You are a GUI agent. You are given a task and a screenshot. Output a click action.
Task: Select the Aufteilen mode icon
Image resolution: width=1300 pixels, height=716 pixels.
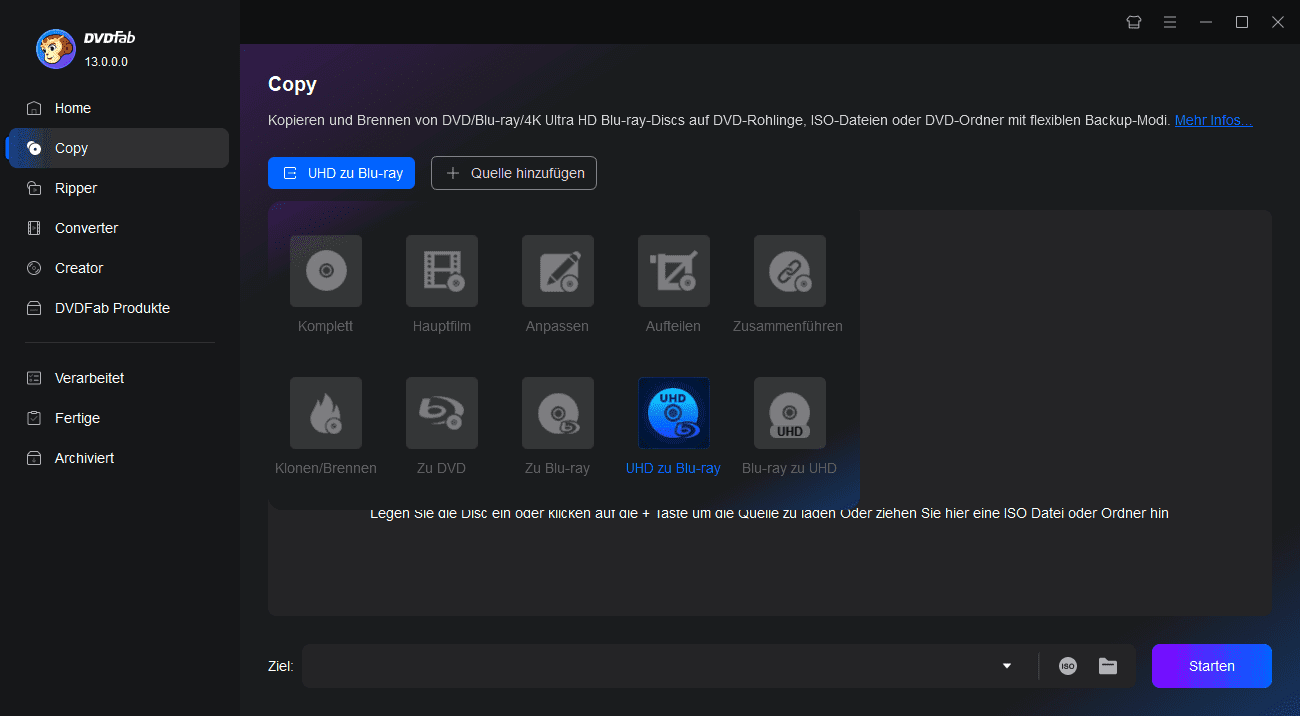[x=674, y=271]
